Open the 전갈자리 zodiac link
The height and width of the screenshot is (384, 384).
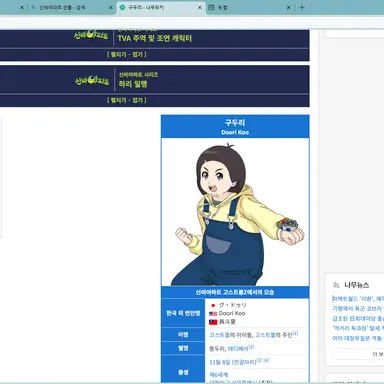pos(244,362)
